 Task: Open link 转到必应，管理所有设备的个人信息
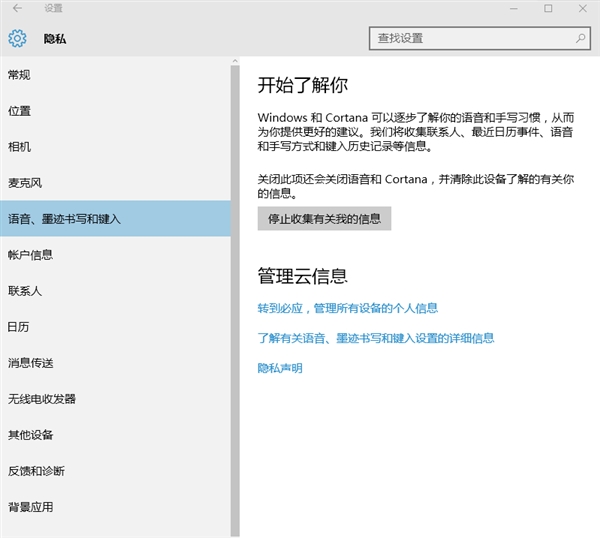click(348, 308)
